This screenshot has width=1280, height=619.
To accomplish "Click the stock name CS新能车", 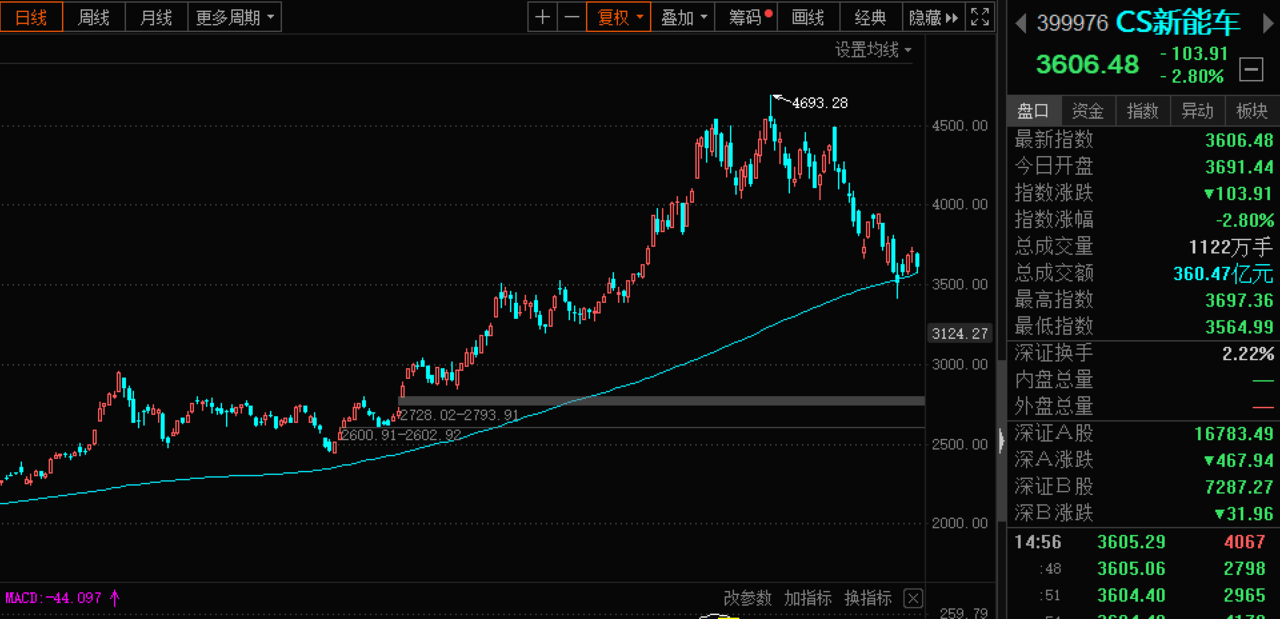I will tap(1178, 23).
